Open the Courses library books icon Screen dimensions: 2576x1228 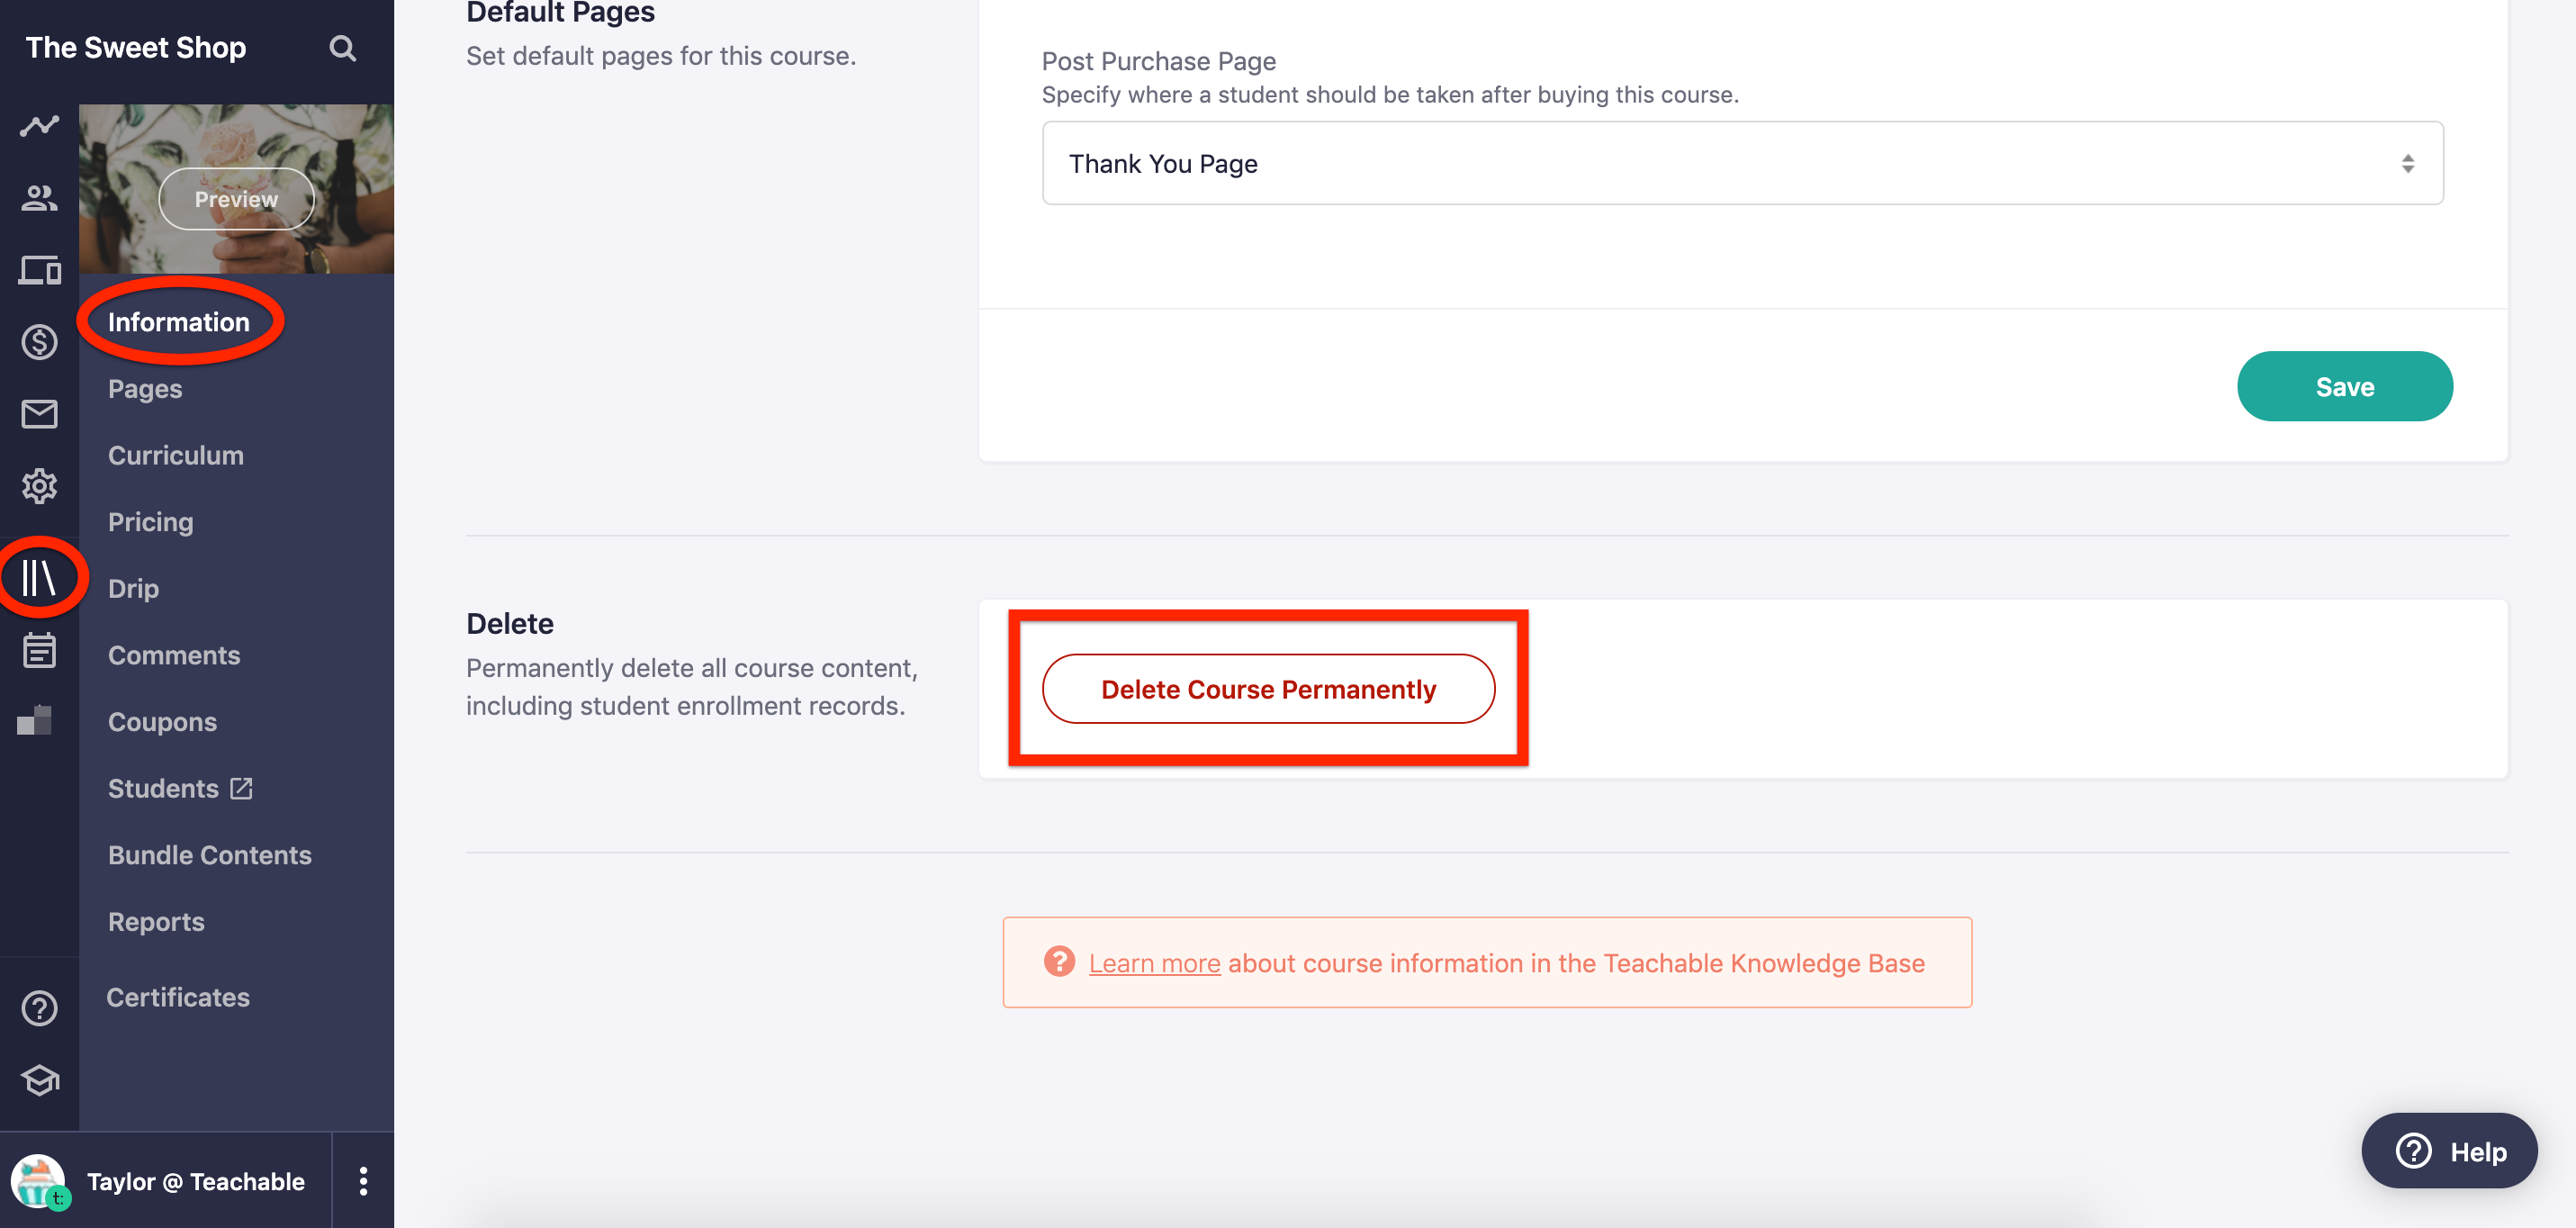(x=39, y=577)
